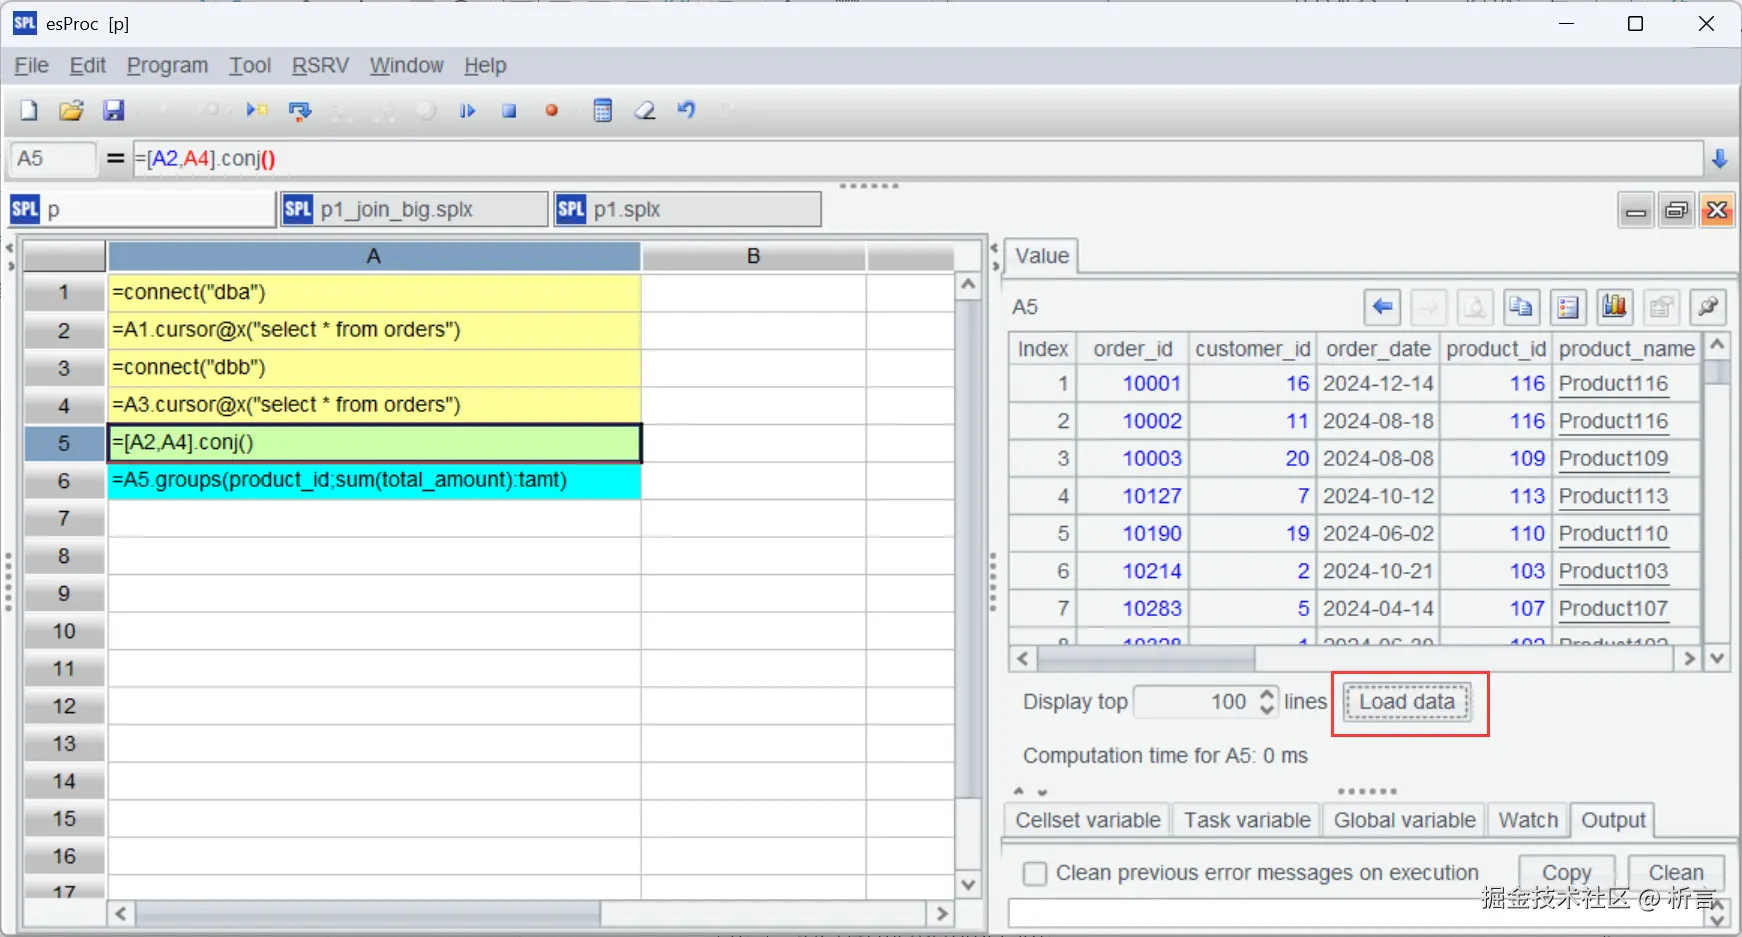1742x937 pixels.
Task: Select the Output tab
Action: tap(1613, 820)
